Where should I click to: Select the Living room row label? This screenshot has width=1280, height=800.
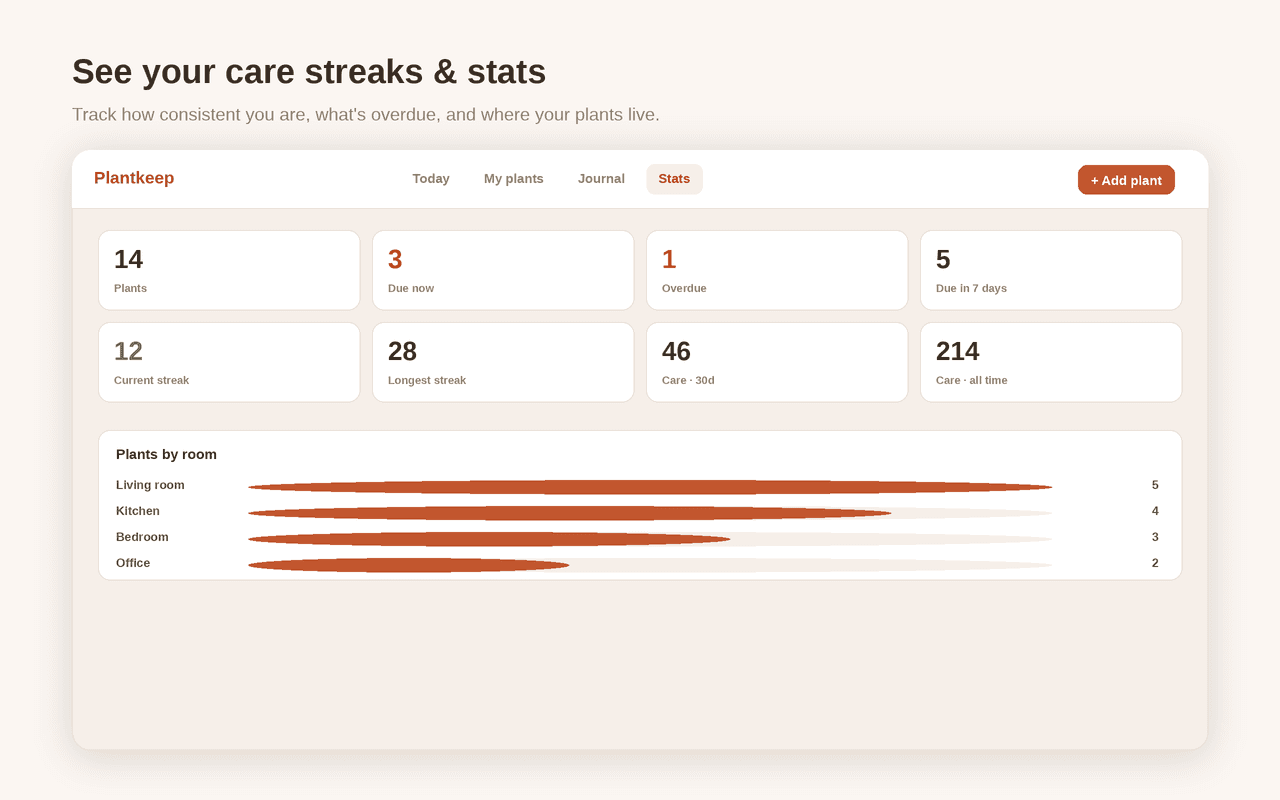[x=150, y=485]
